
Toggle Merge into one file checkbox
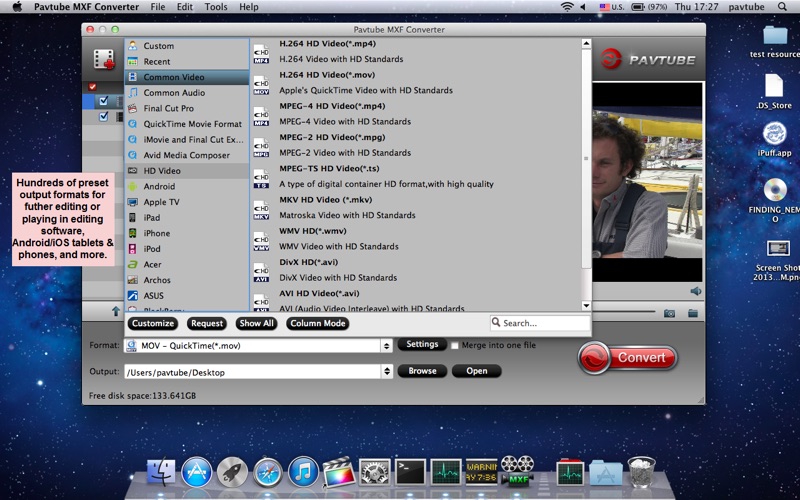tap(455, 345)
